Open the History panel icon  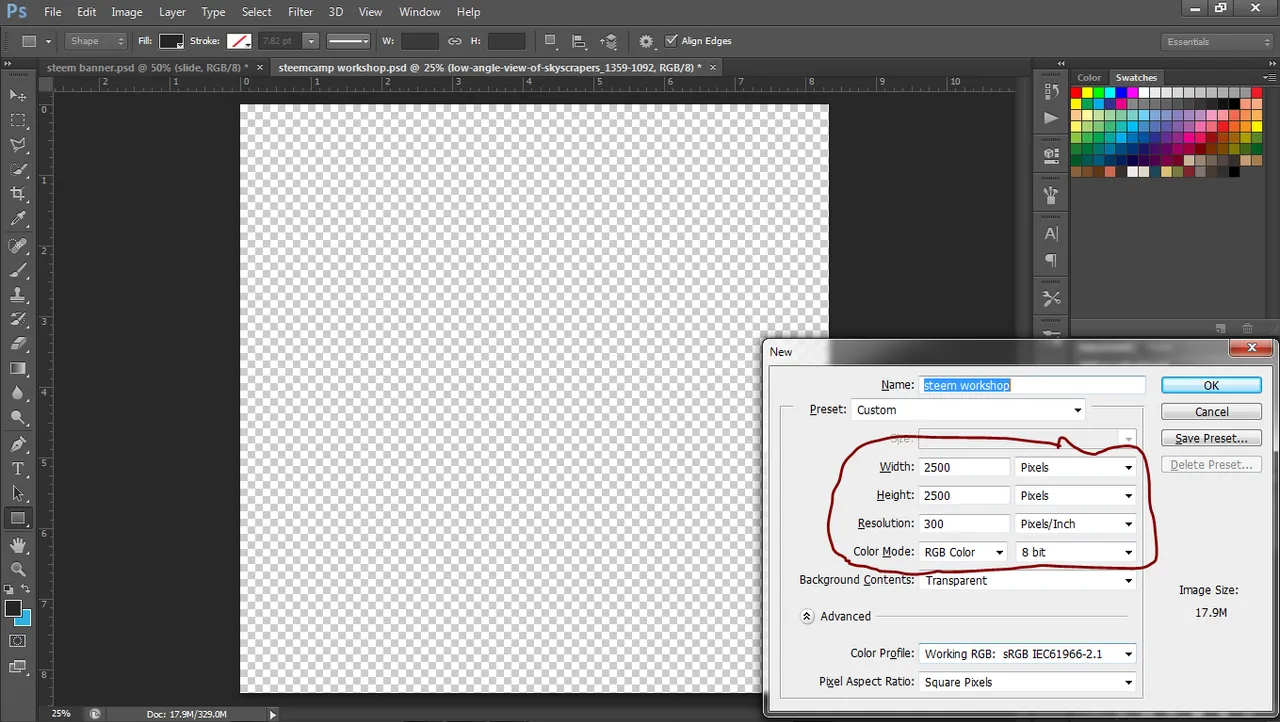click(1051, 91)
